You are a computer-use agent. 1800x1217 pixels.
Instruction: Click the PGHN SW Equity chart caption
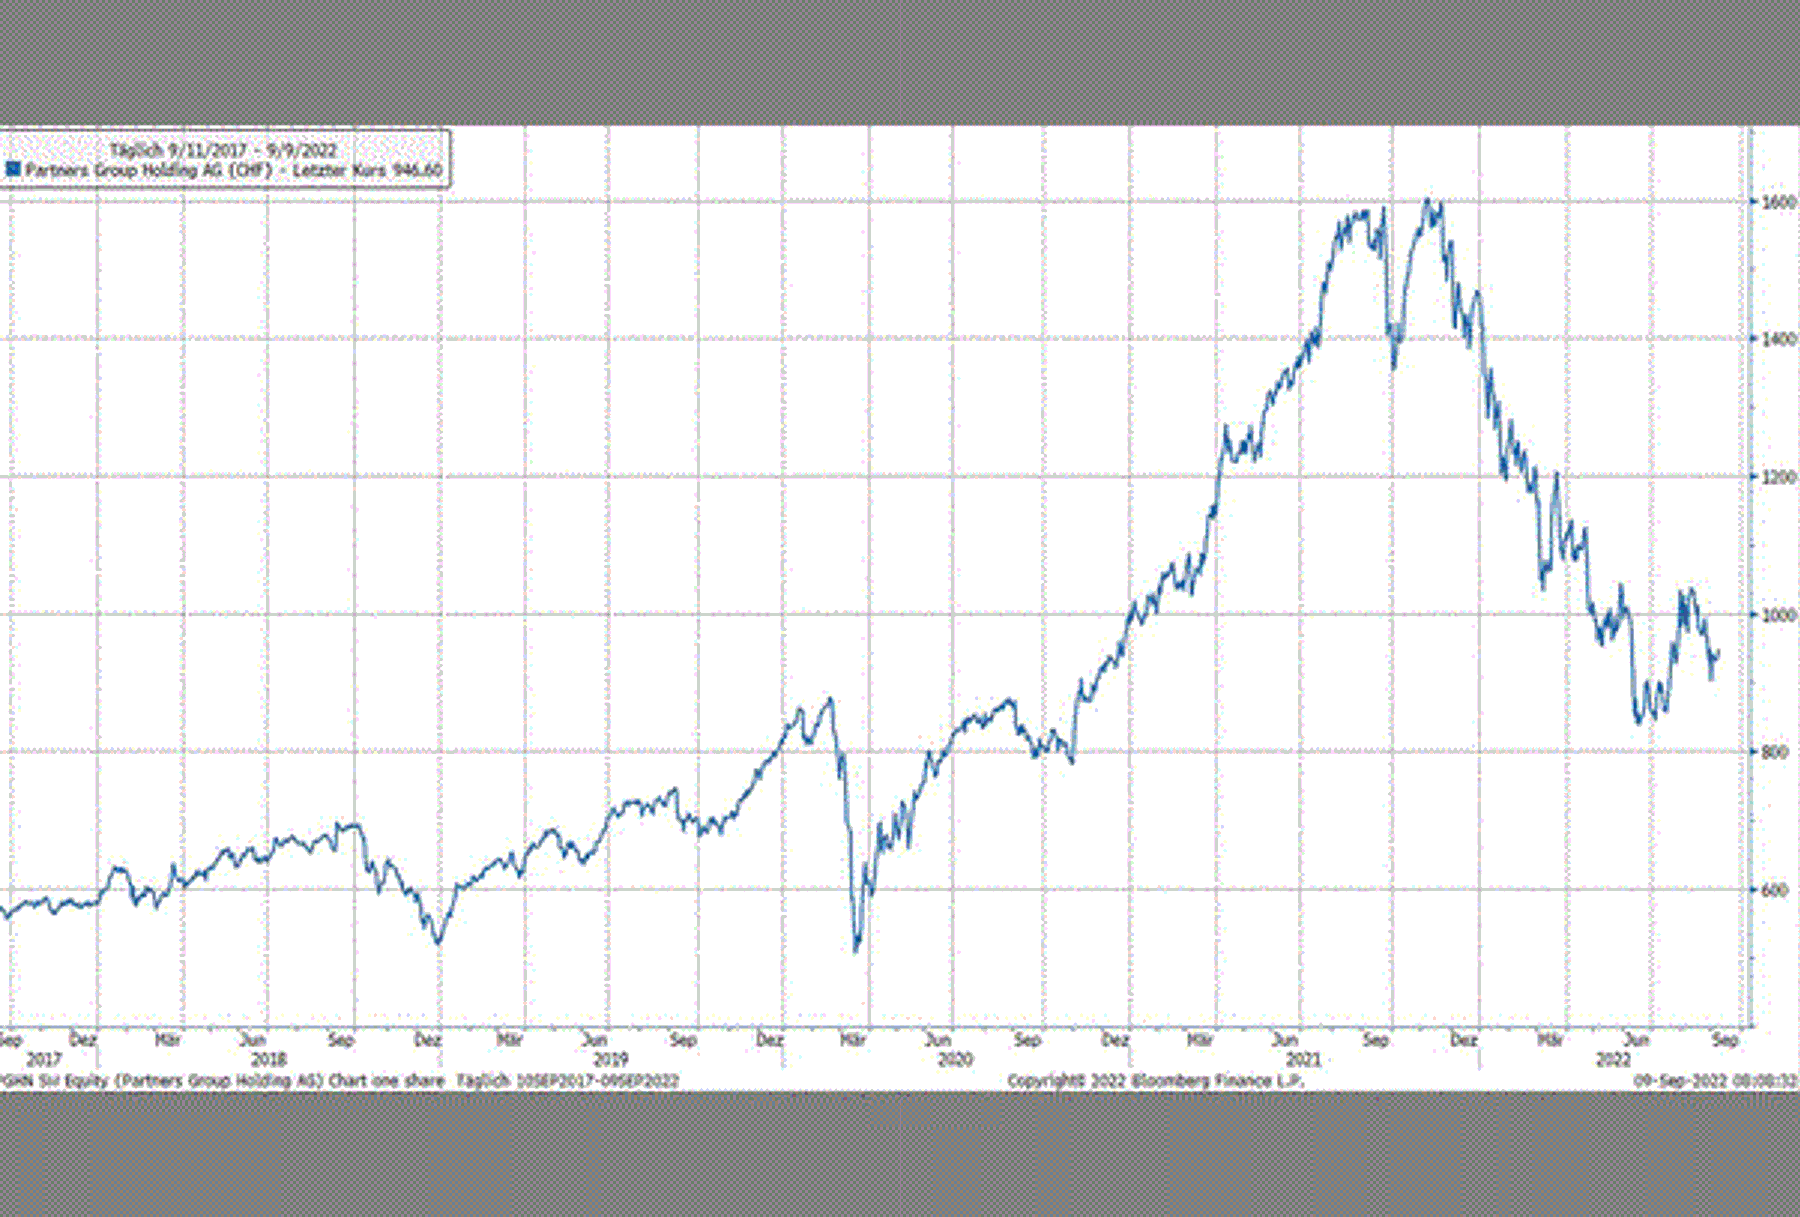340,1081
